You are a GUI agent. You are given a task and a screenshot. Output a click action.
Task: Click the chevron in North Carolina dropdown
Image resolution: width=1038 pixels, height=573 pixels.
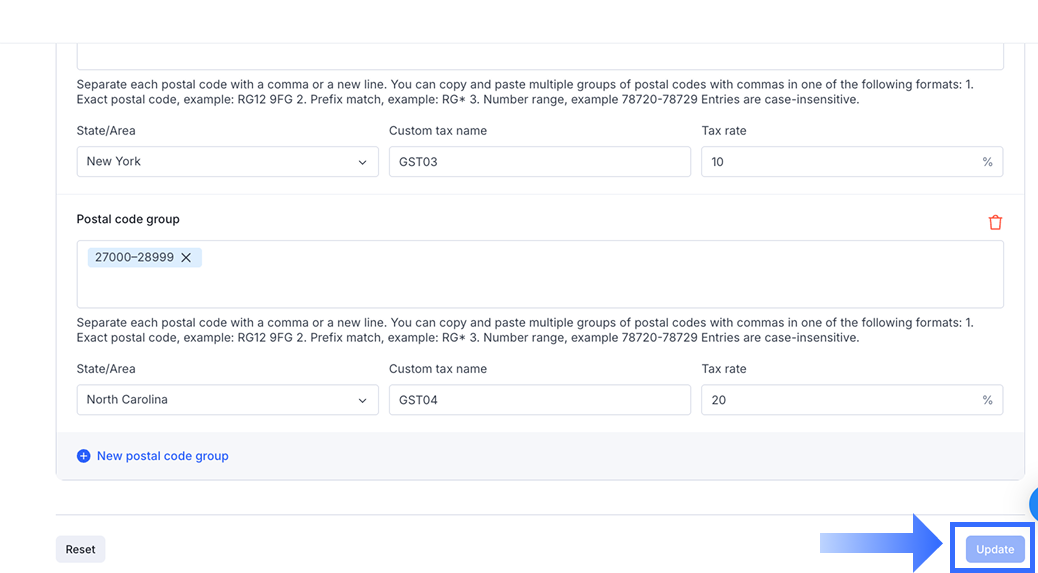click(x=362, y=400)
